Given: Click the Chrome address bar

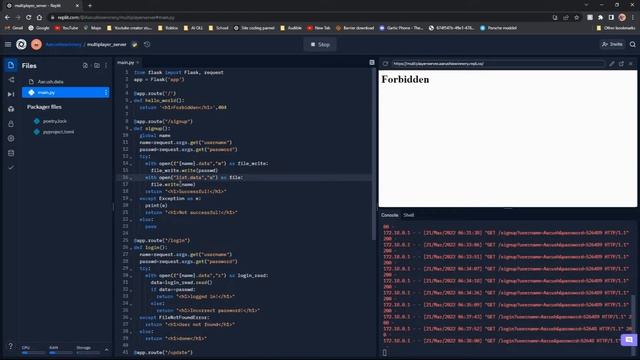Looking at the screenshot, I should click(x=298, y=18).
